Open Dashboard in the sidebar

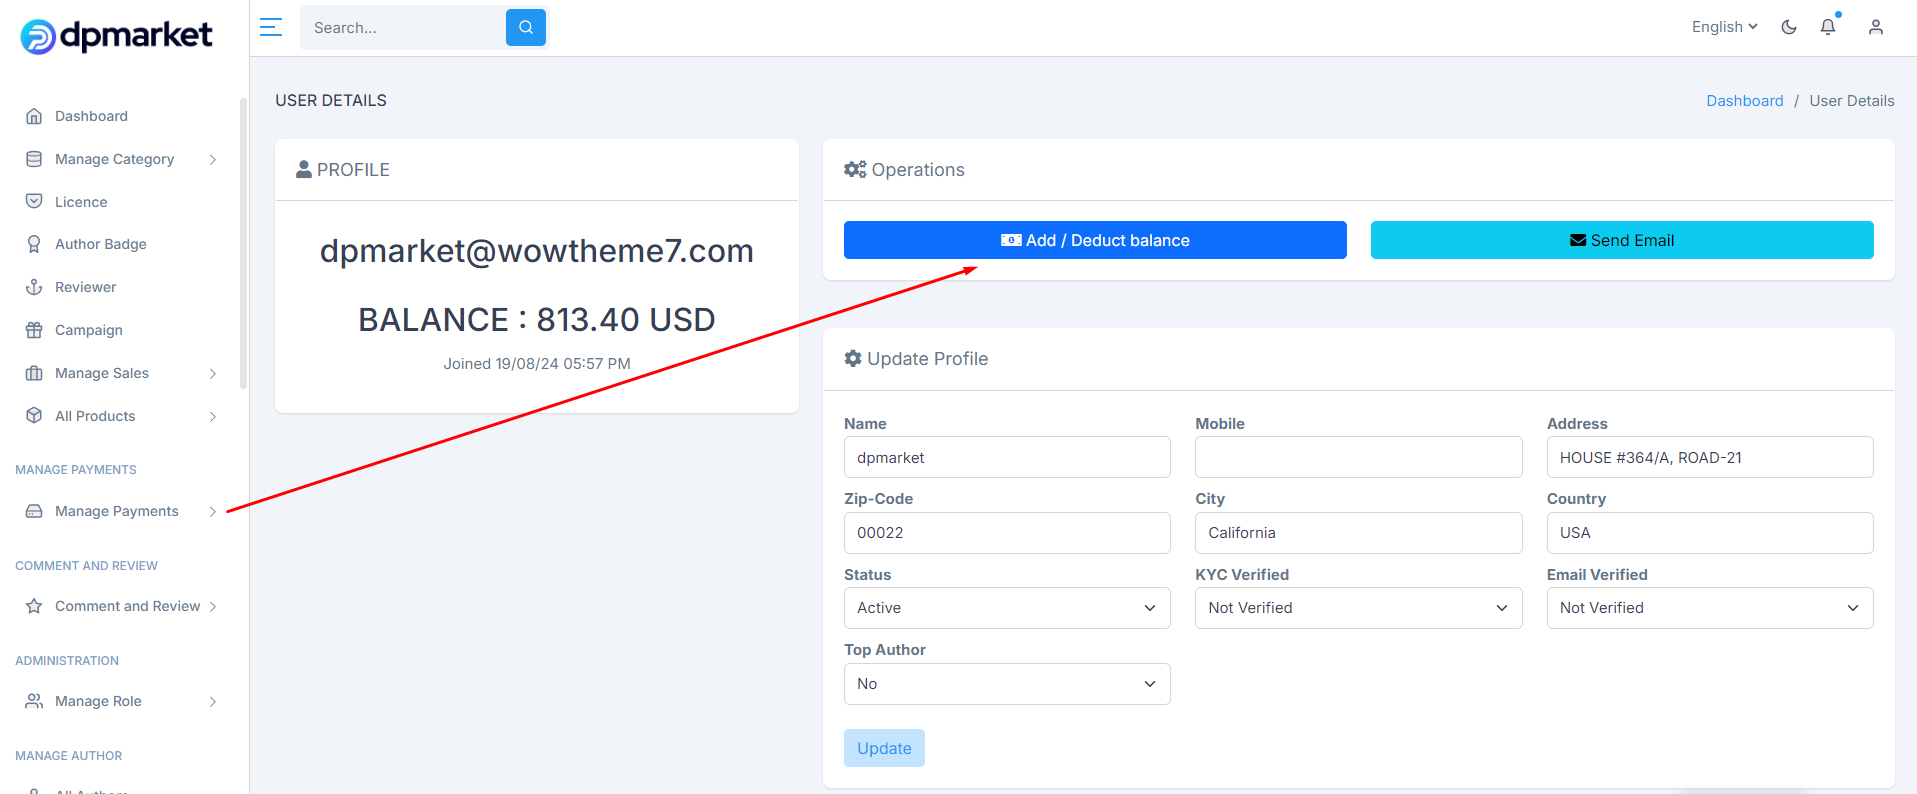click(91, 116)
